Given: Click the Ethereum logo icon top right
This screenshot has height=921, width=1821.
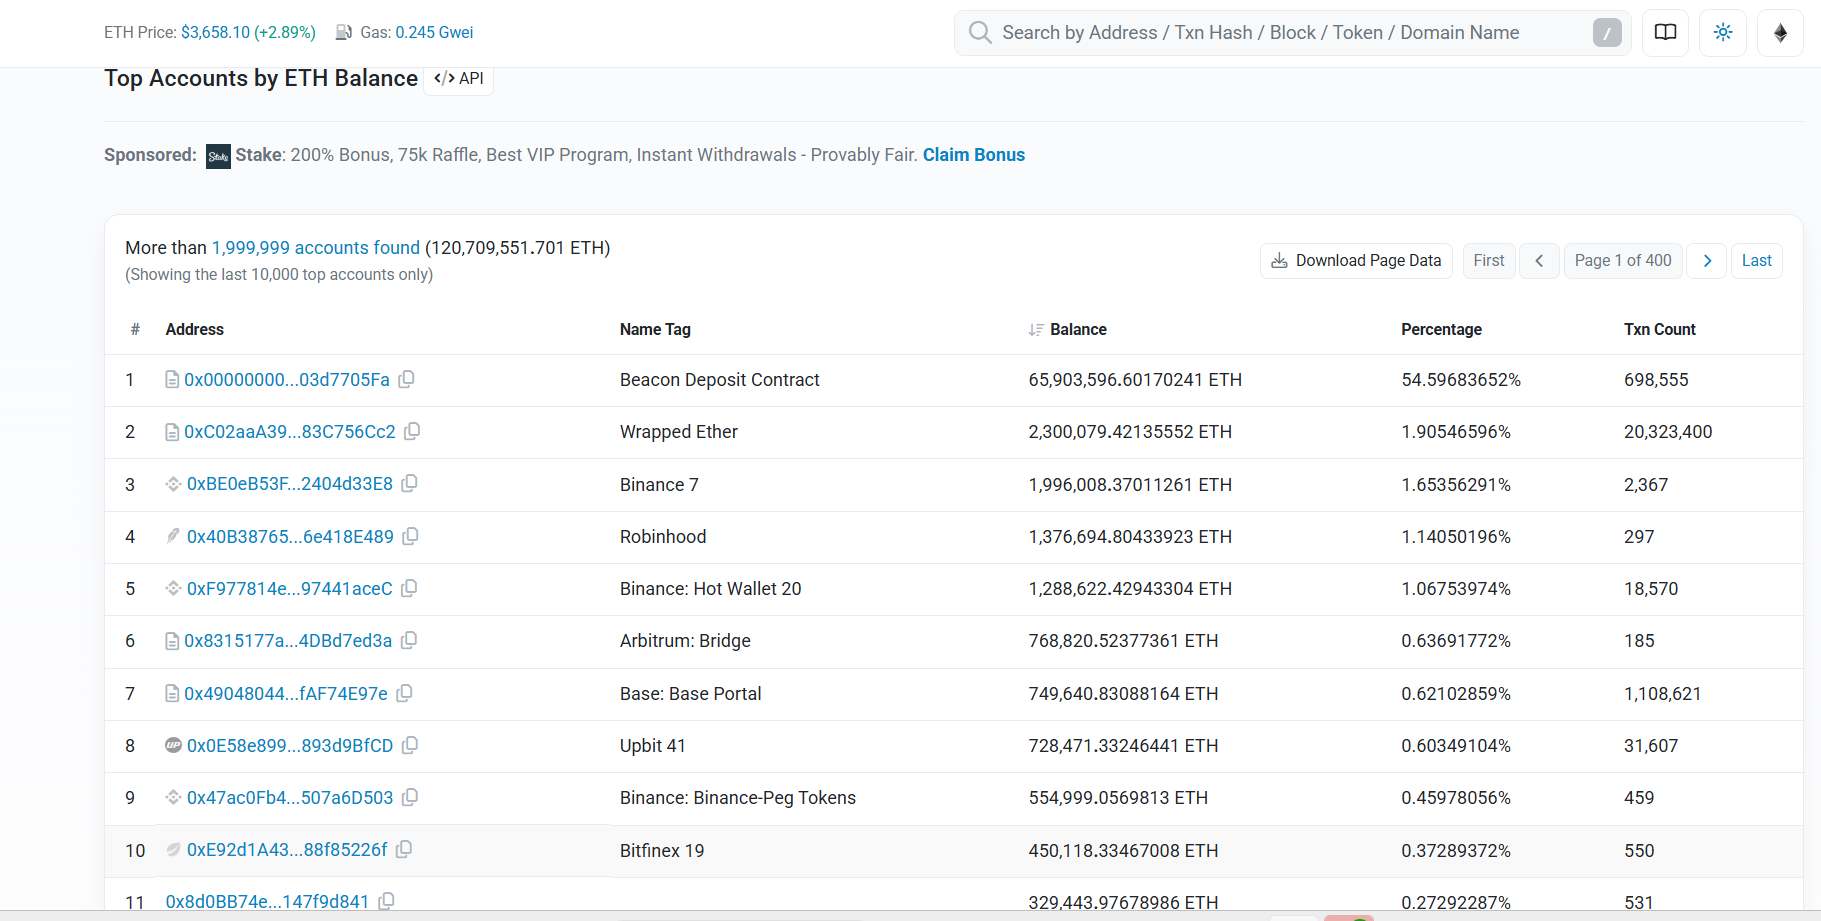Looking at the screenshot, I should [x=1780, y=32].
